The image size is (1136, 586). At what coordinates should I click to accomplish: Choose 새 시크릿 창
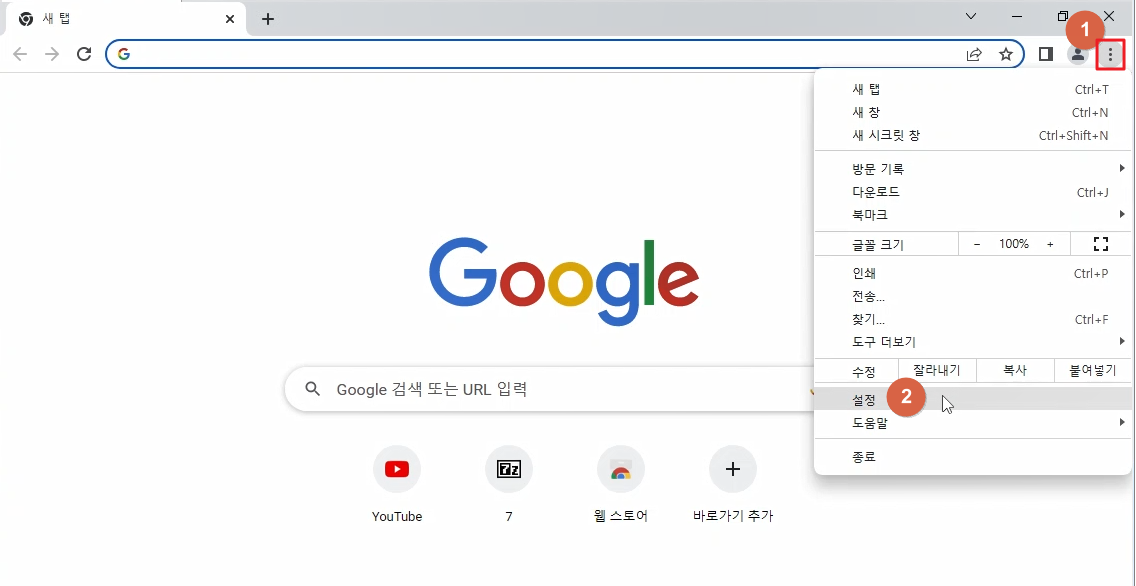pos(974,135)
